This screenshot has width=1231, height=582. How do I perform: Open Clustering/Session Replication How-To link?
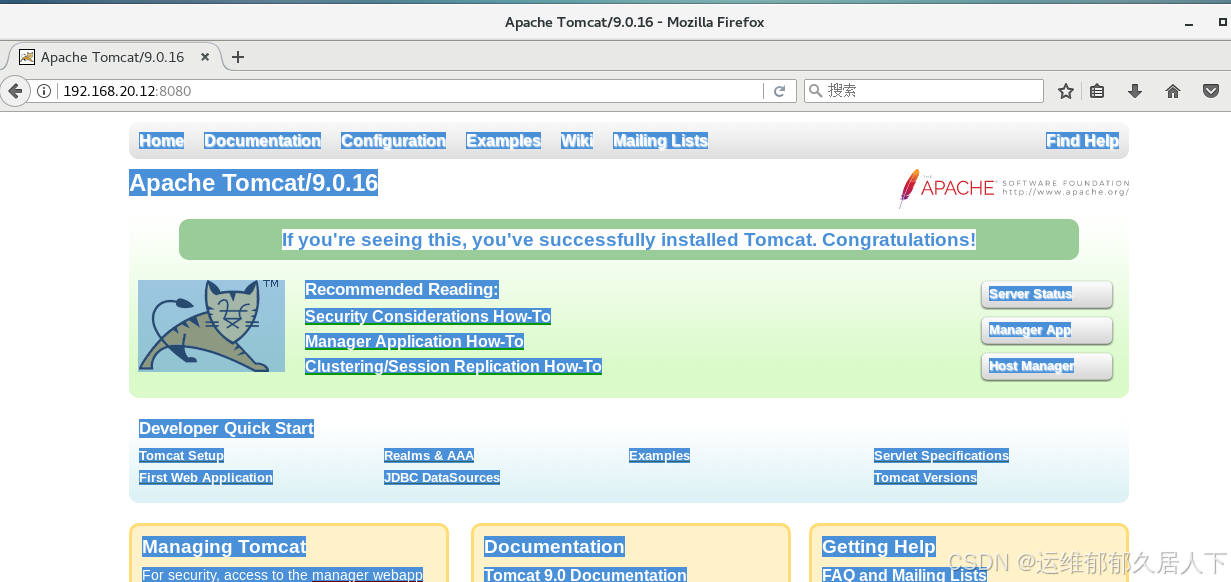(453, 367)
